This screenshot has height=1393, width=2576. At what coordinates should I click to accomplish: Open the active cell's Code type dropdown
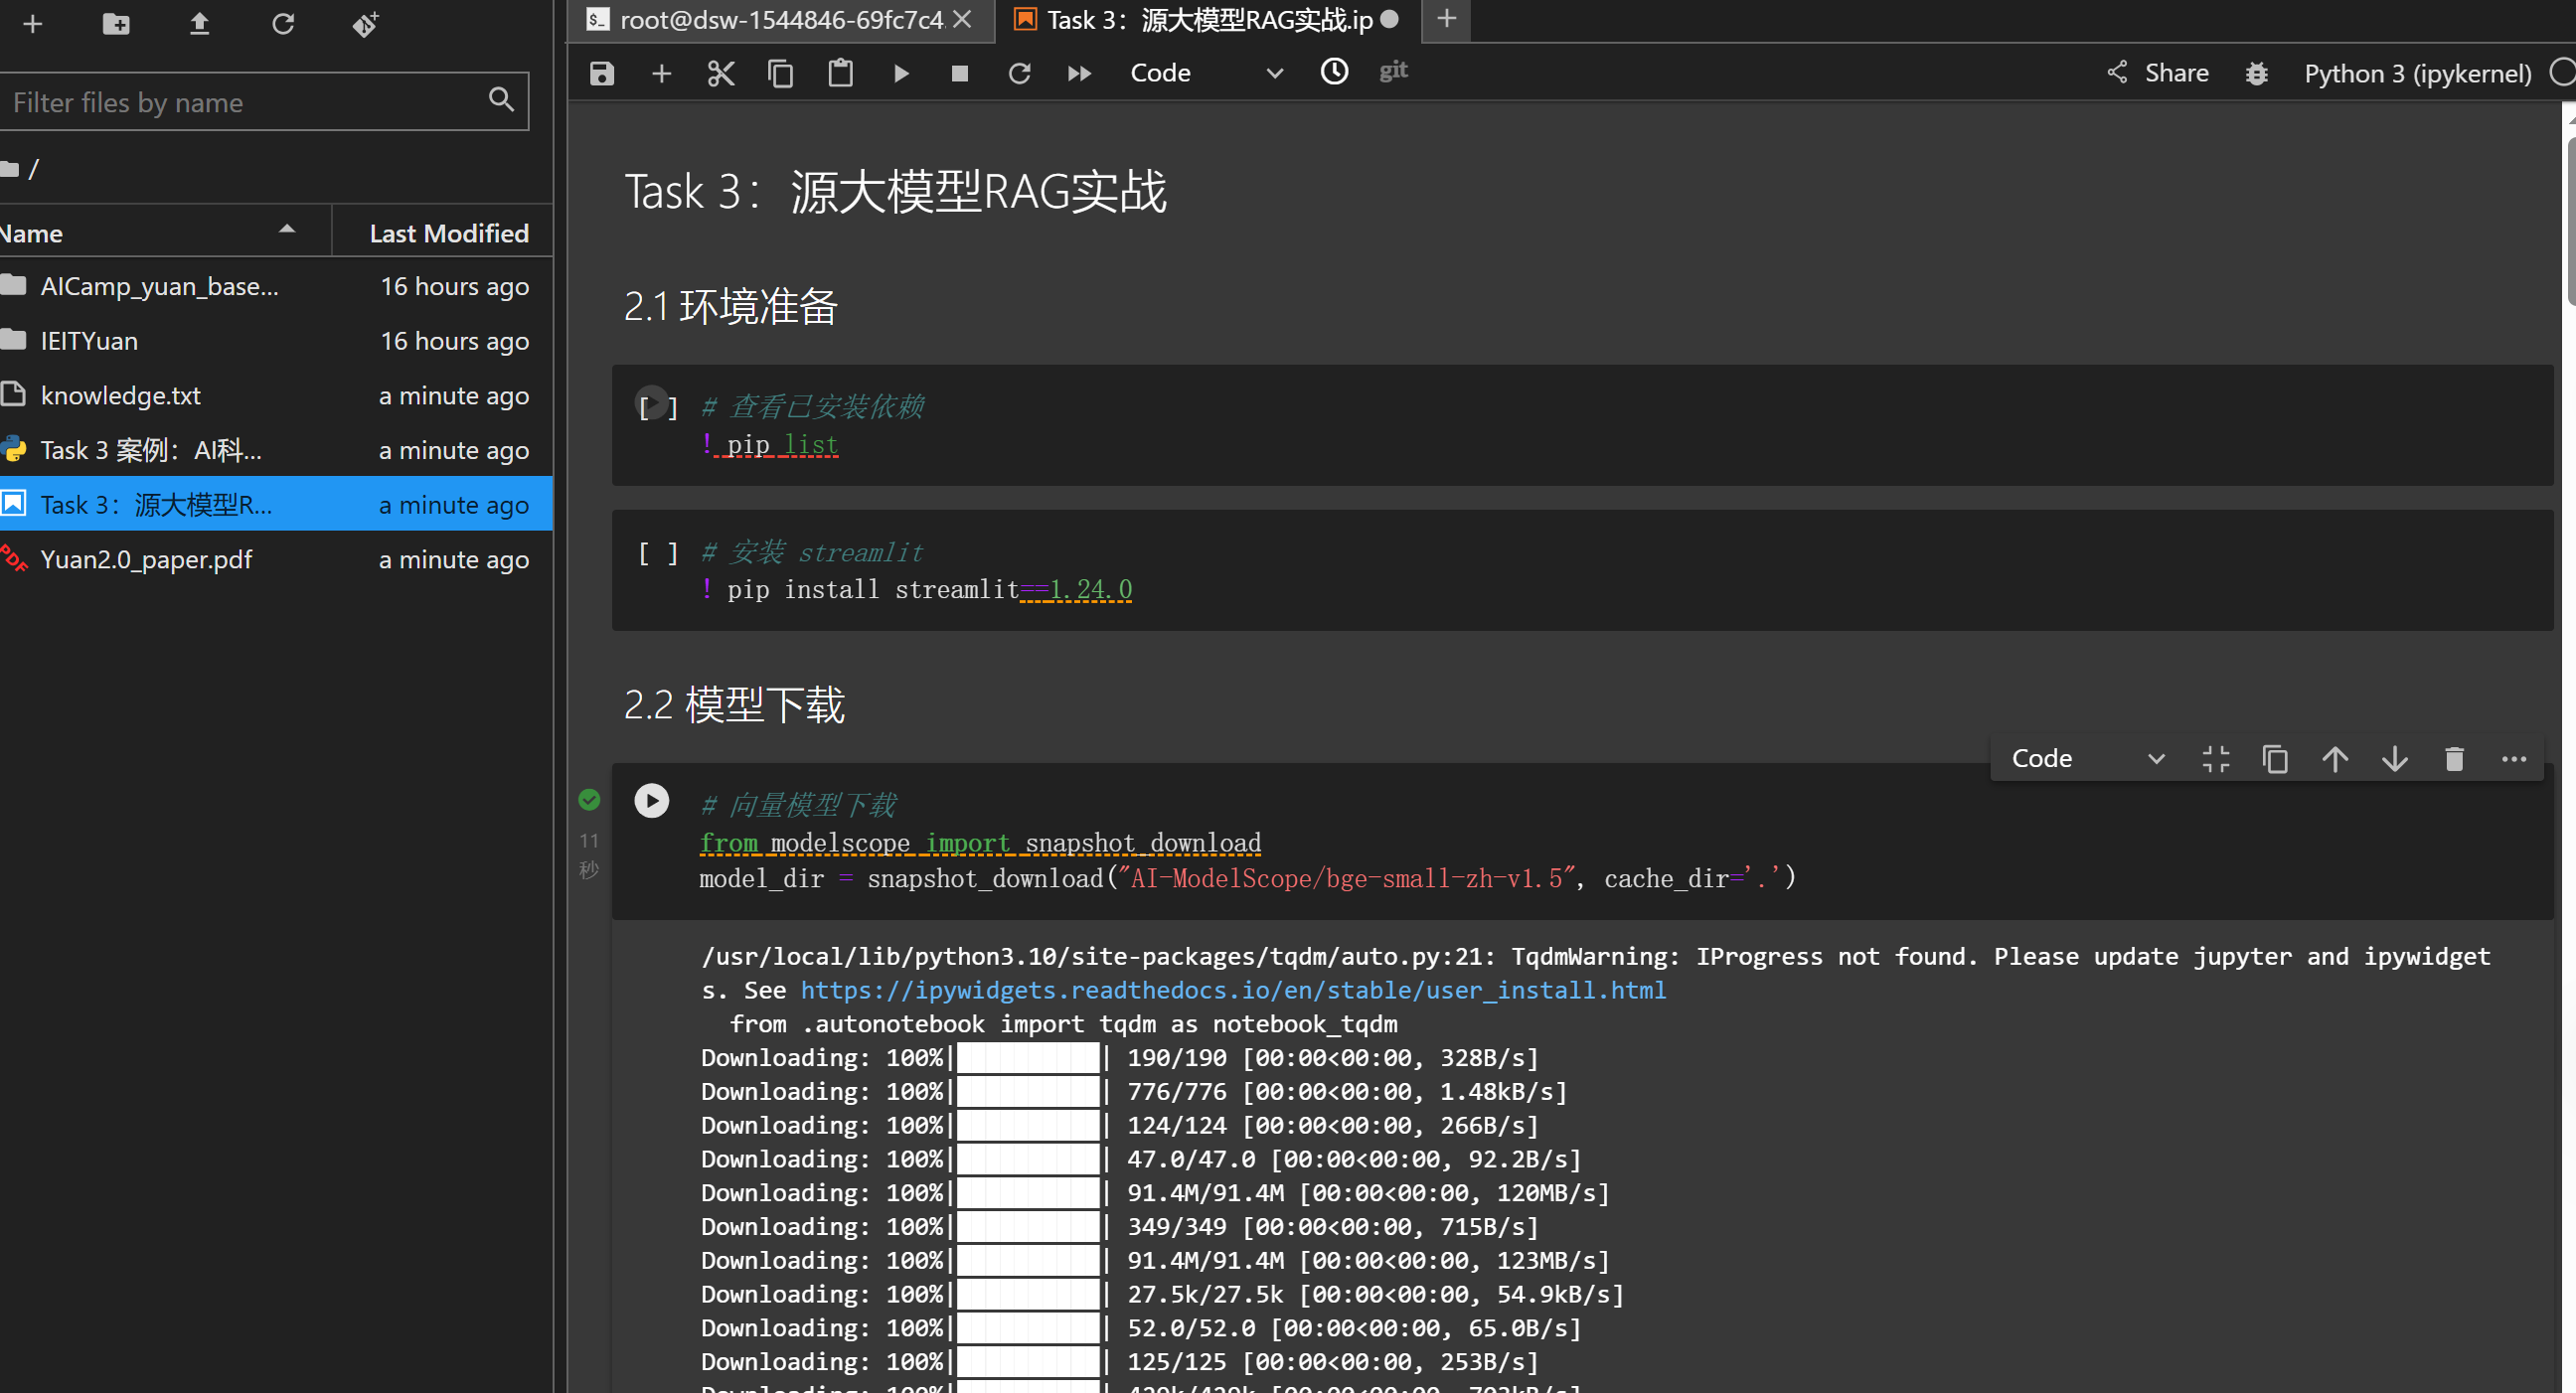click(2086, 759)
